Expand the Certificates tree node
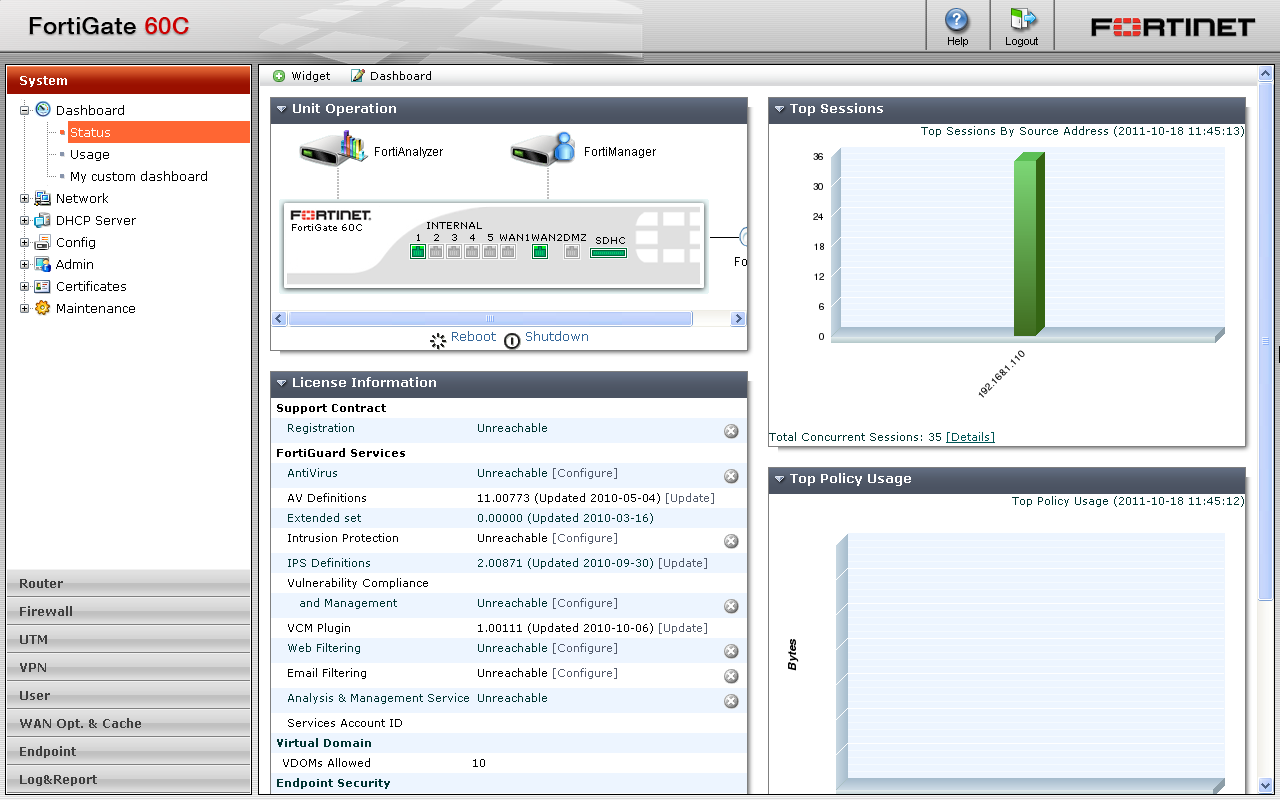Screen dimensions: 1280x800 coord(25,286)
